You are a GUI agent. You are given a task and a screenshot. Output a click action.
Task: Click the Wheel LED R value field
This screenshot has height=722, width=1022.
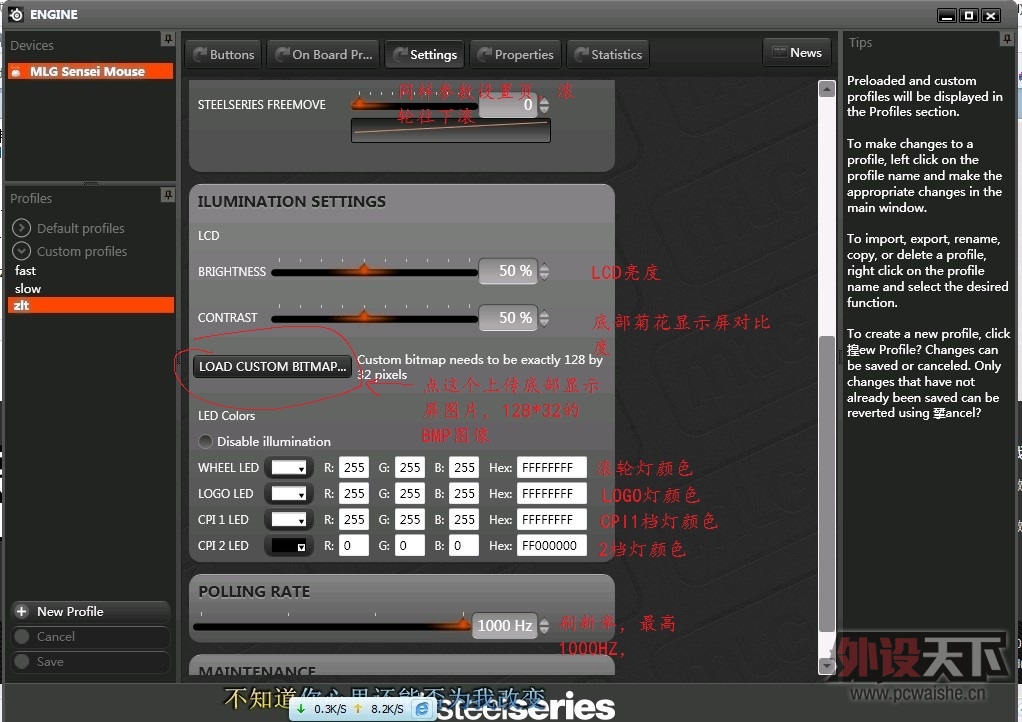354,467
